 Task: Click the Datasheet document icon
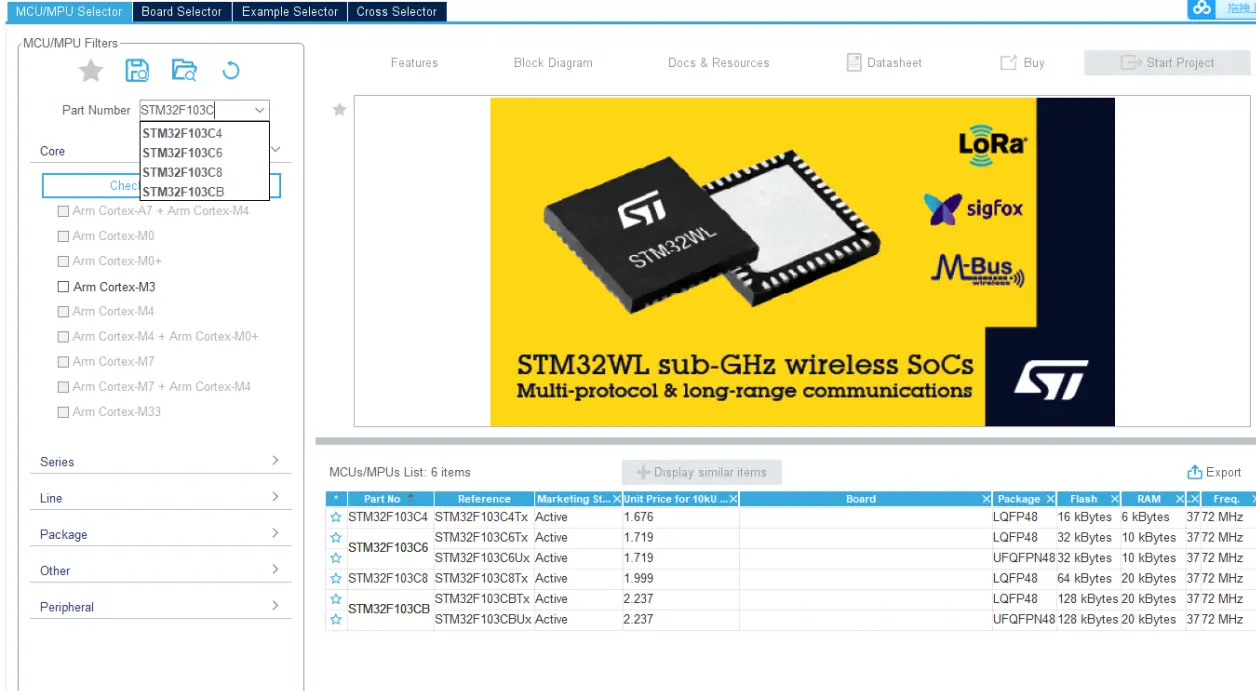(854, 62)
